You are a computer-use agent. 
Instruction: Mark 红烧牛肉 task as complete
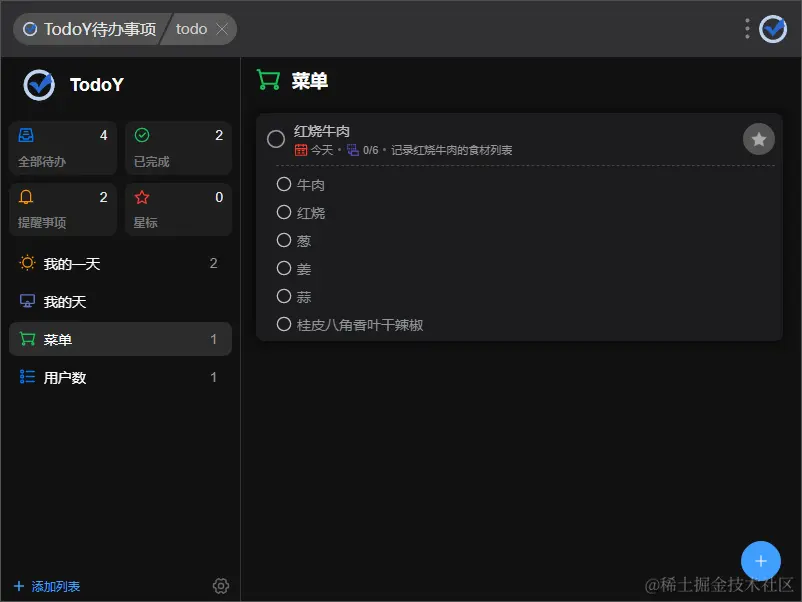click(276, 139)
